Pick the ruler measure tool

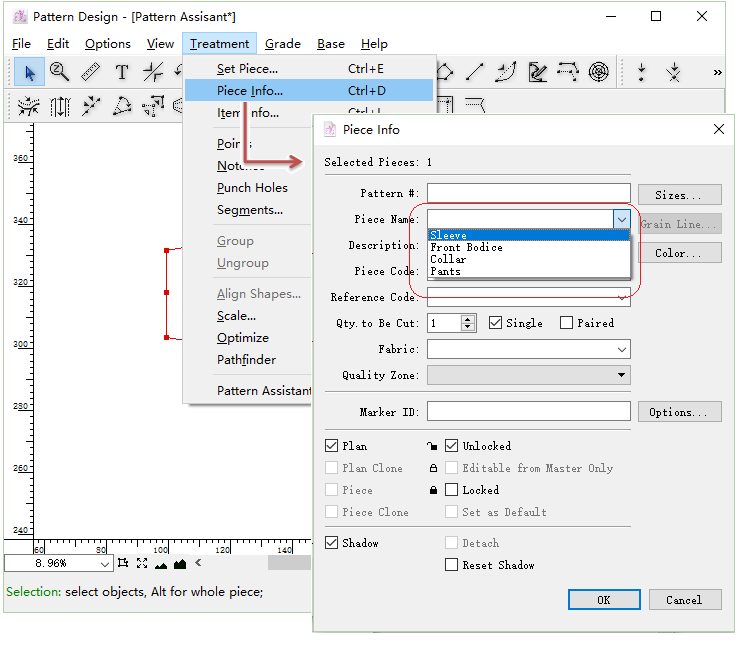pyautogui.click(x=91, y=72)
